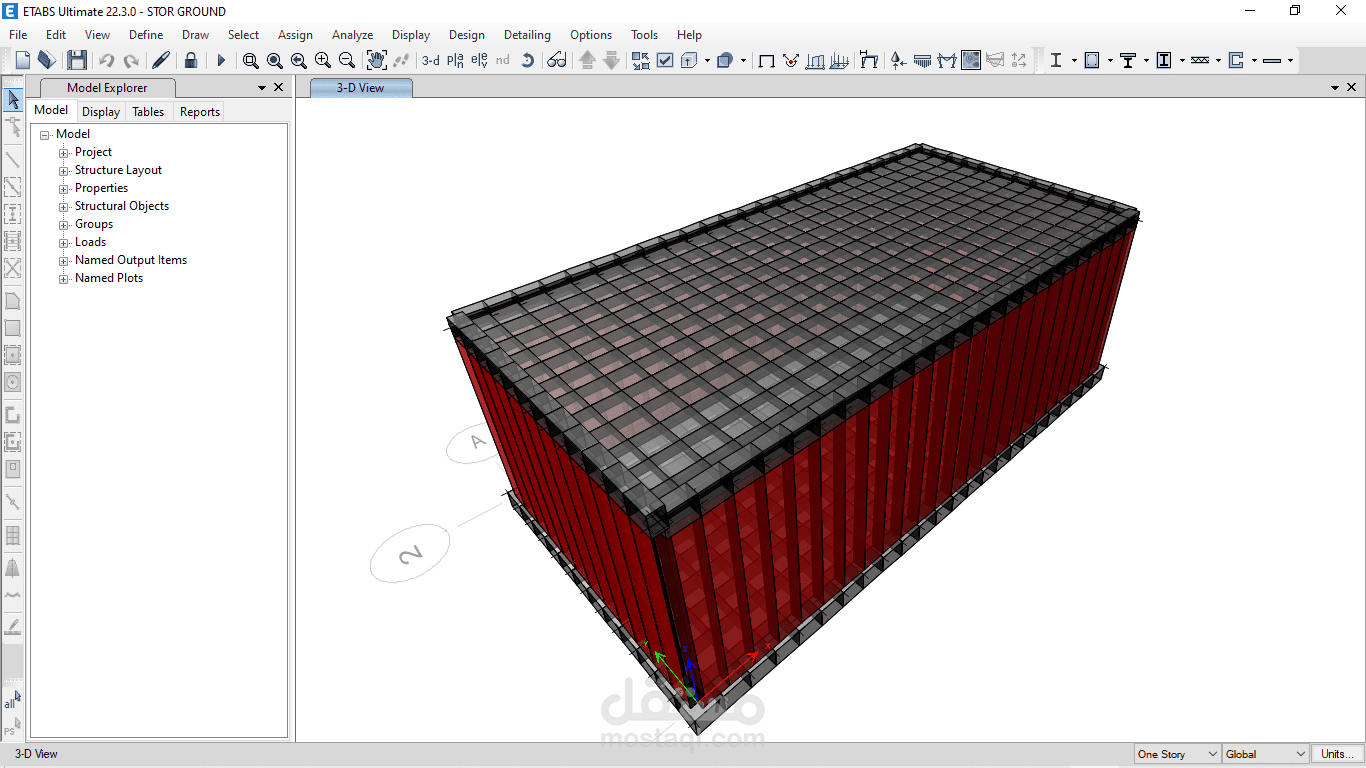Expand the Loads tree node
This screenshot has height=768, width=1366.
[x=64, y=243]
